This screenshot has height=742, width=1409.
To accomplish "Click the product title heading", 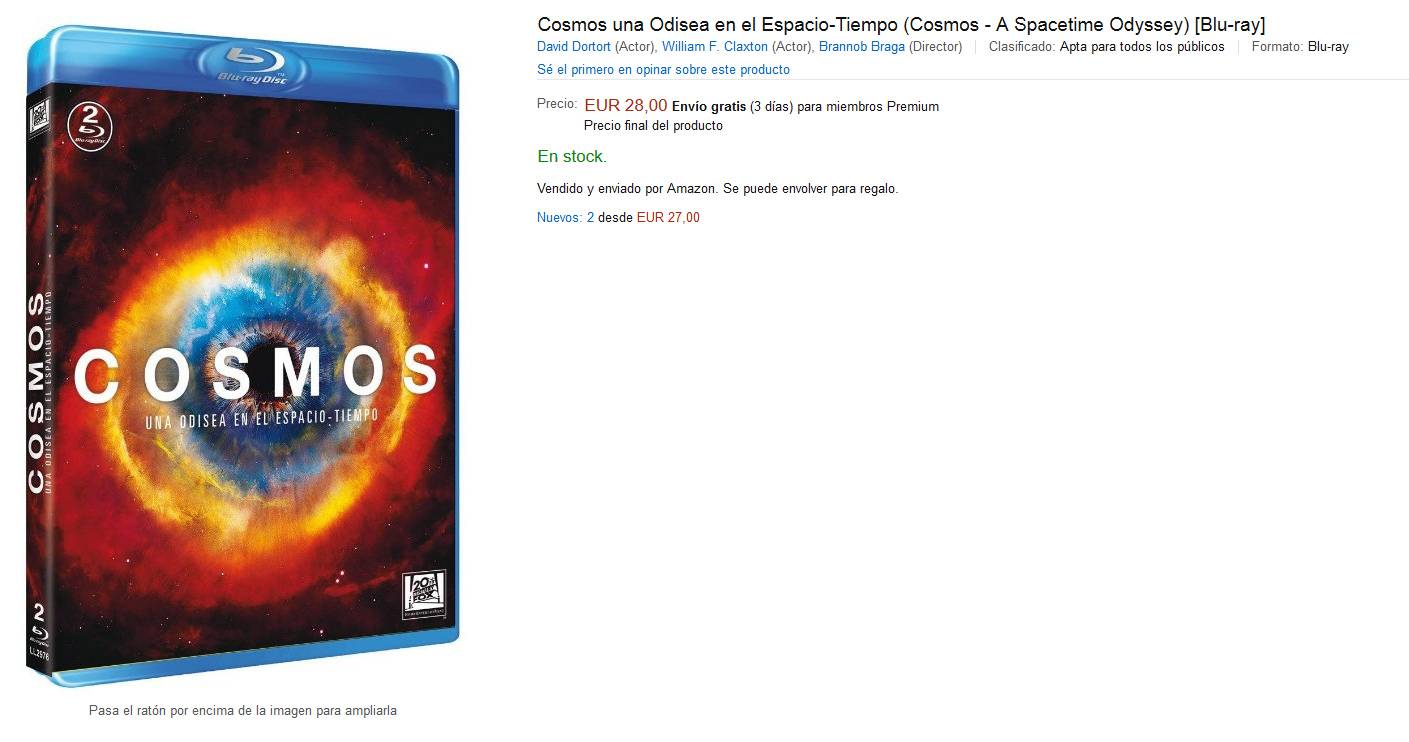I will (901, 24).
